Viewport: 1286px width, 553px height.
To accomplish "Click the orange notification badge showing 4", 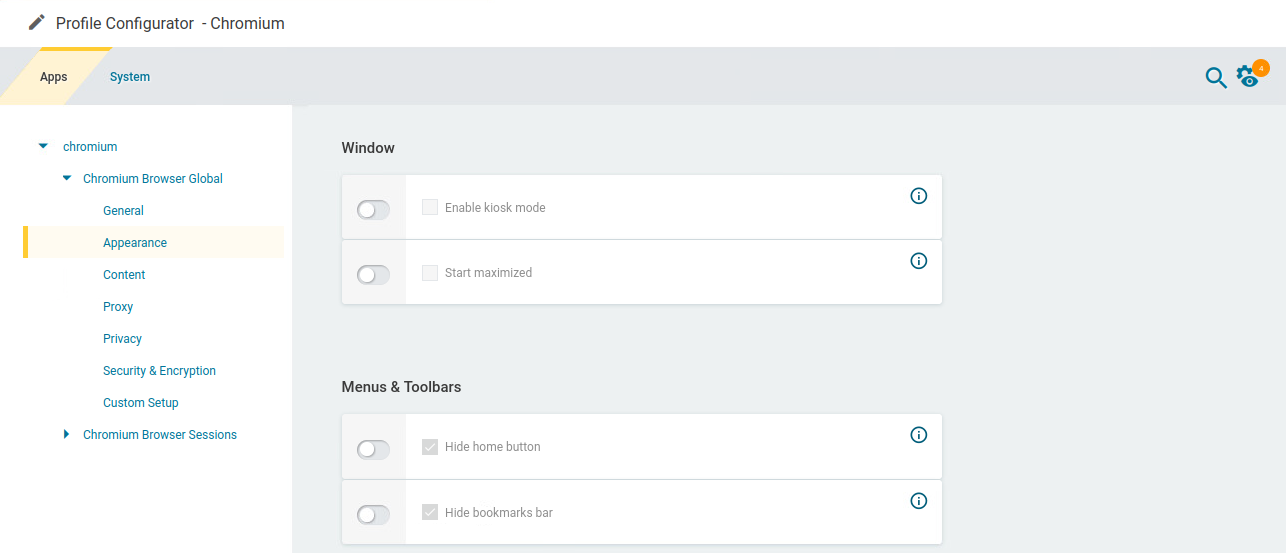I will coord(1261,68).
